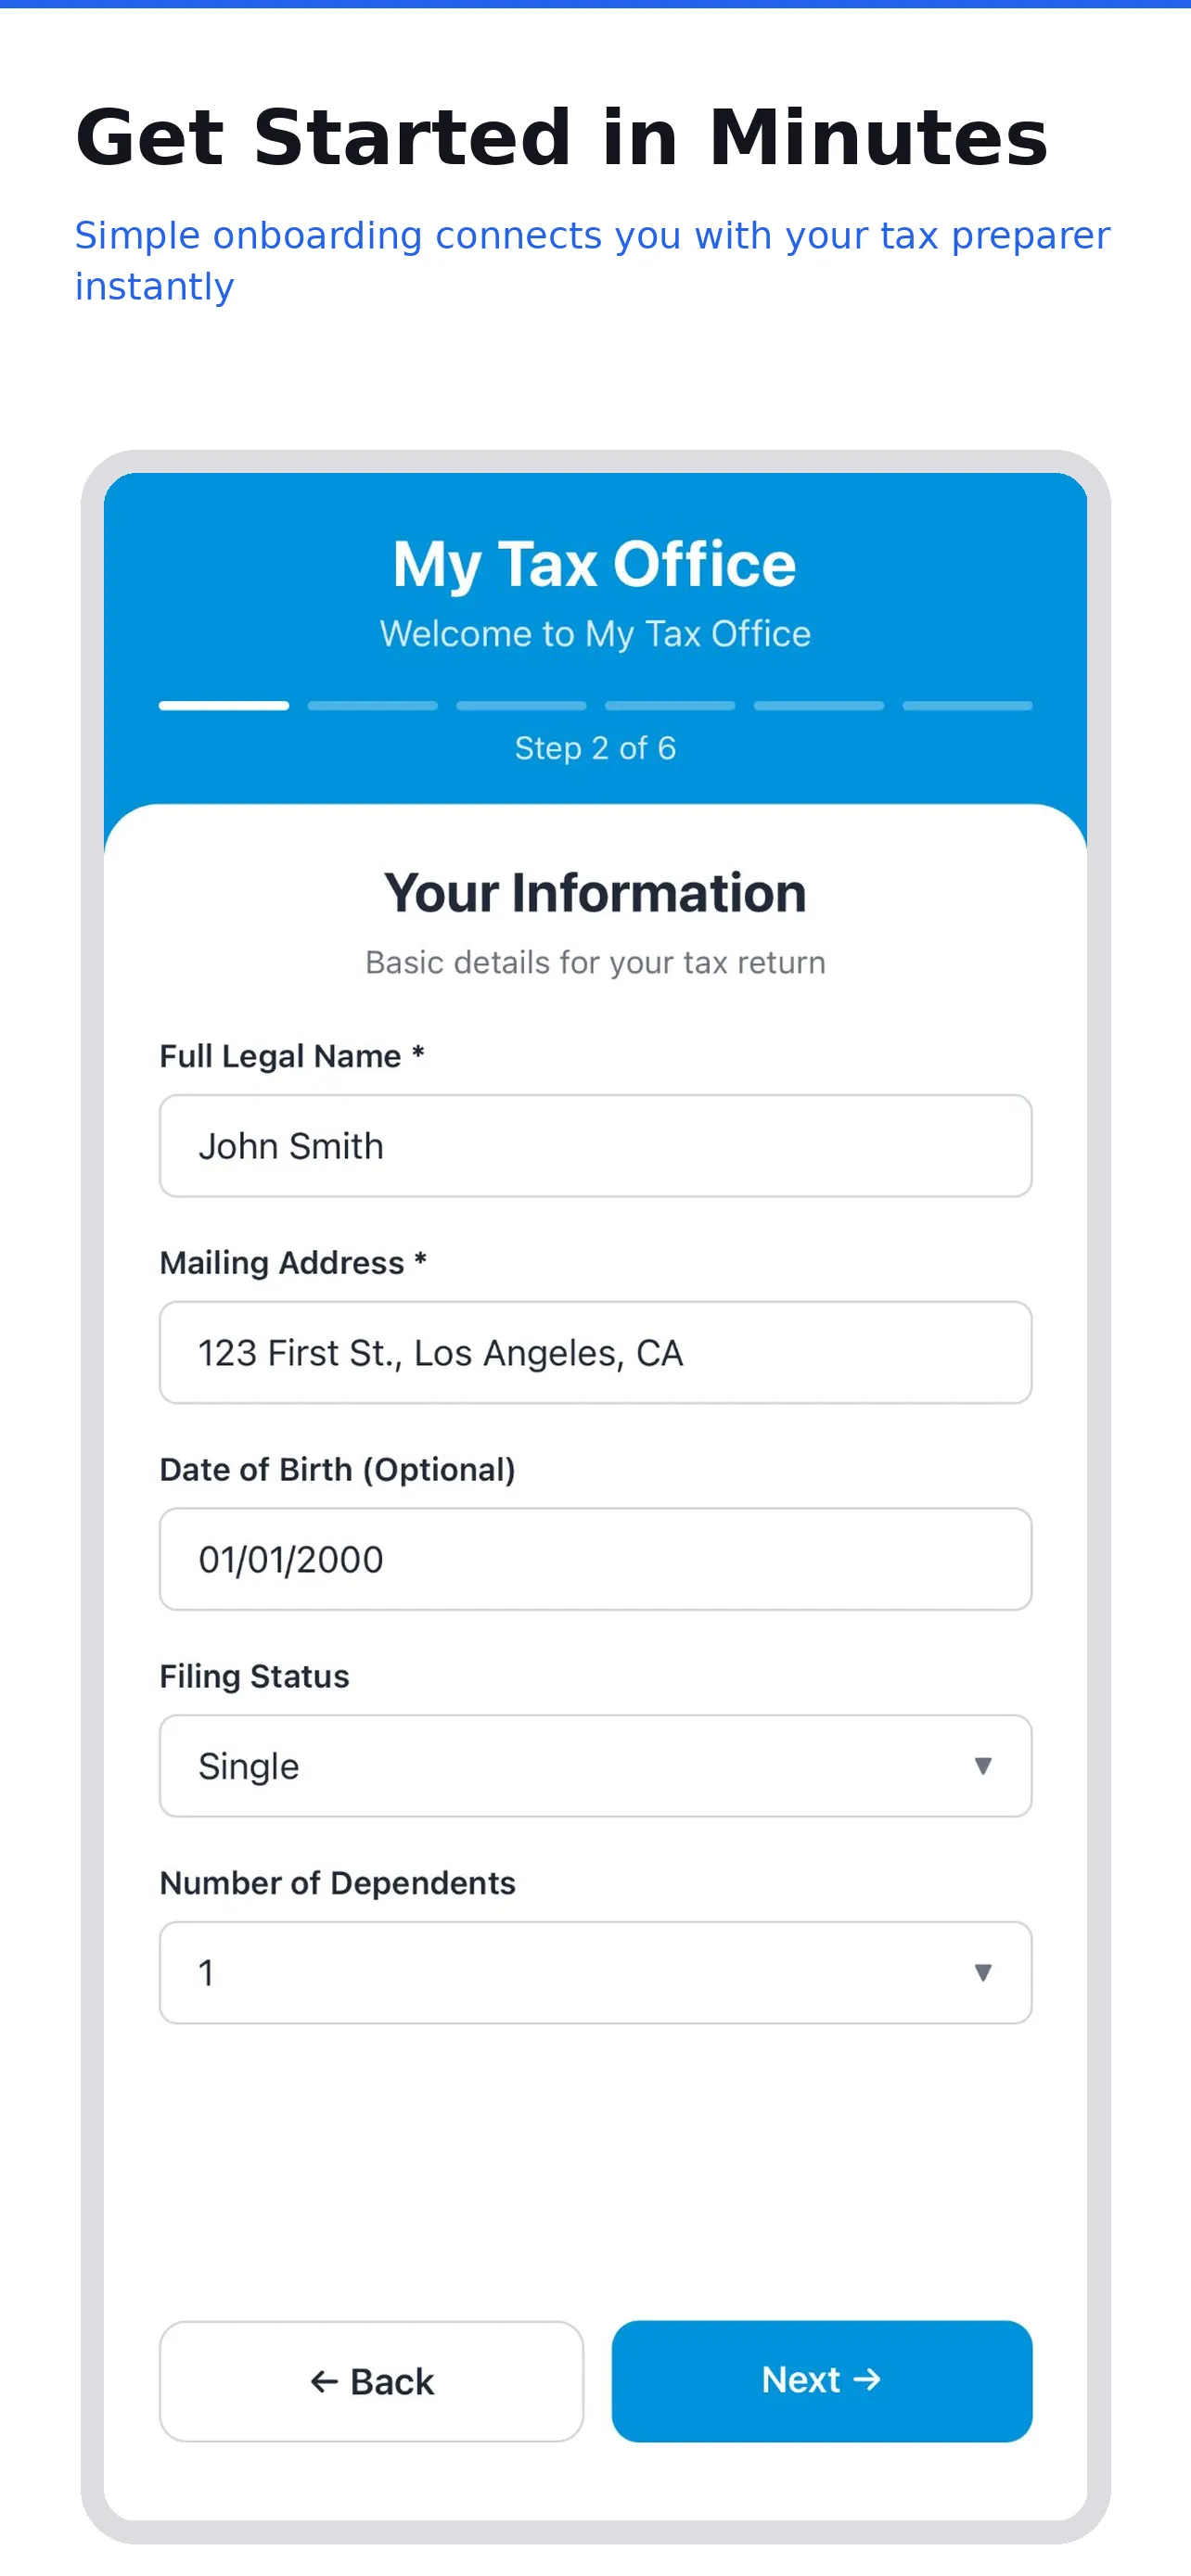The width and height of the screenshot is (1191, 2576).
Task: Click the Your Information heading
Action: 595,891
